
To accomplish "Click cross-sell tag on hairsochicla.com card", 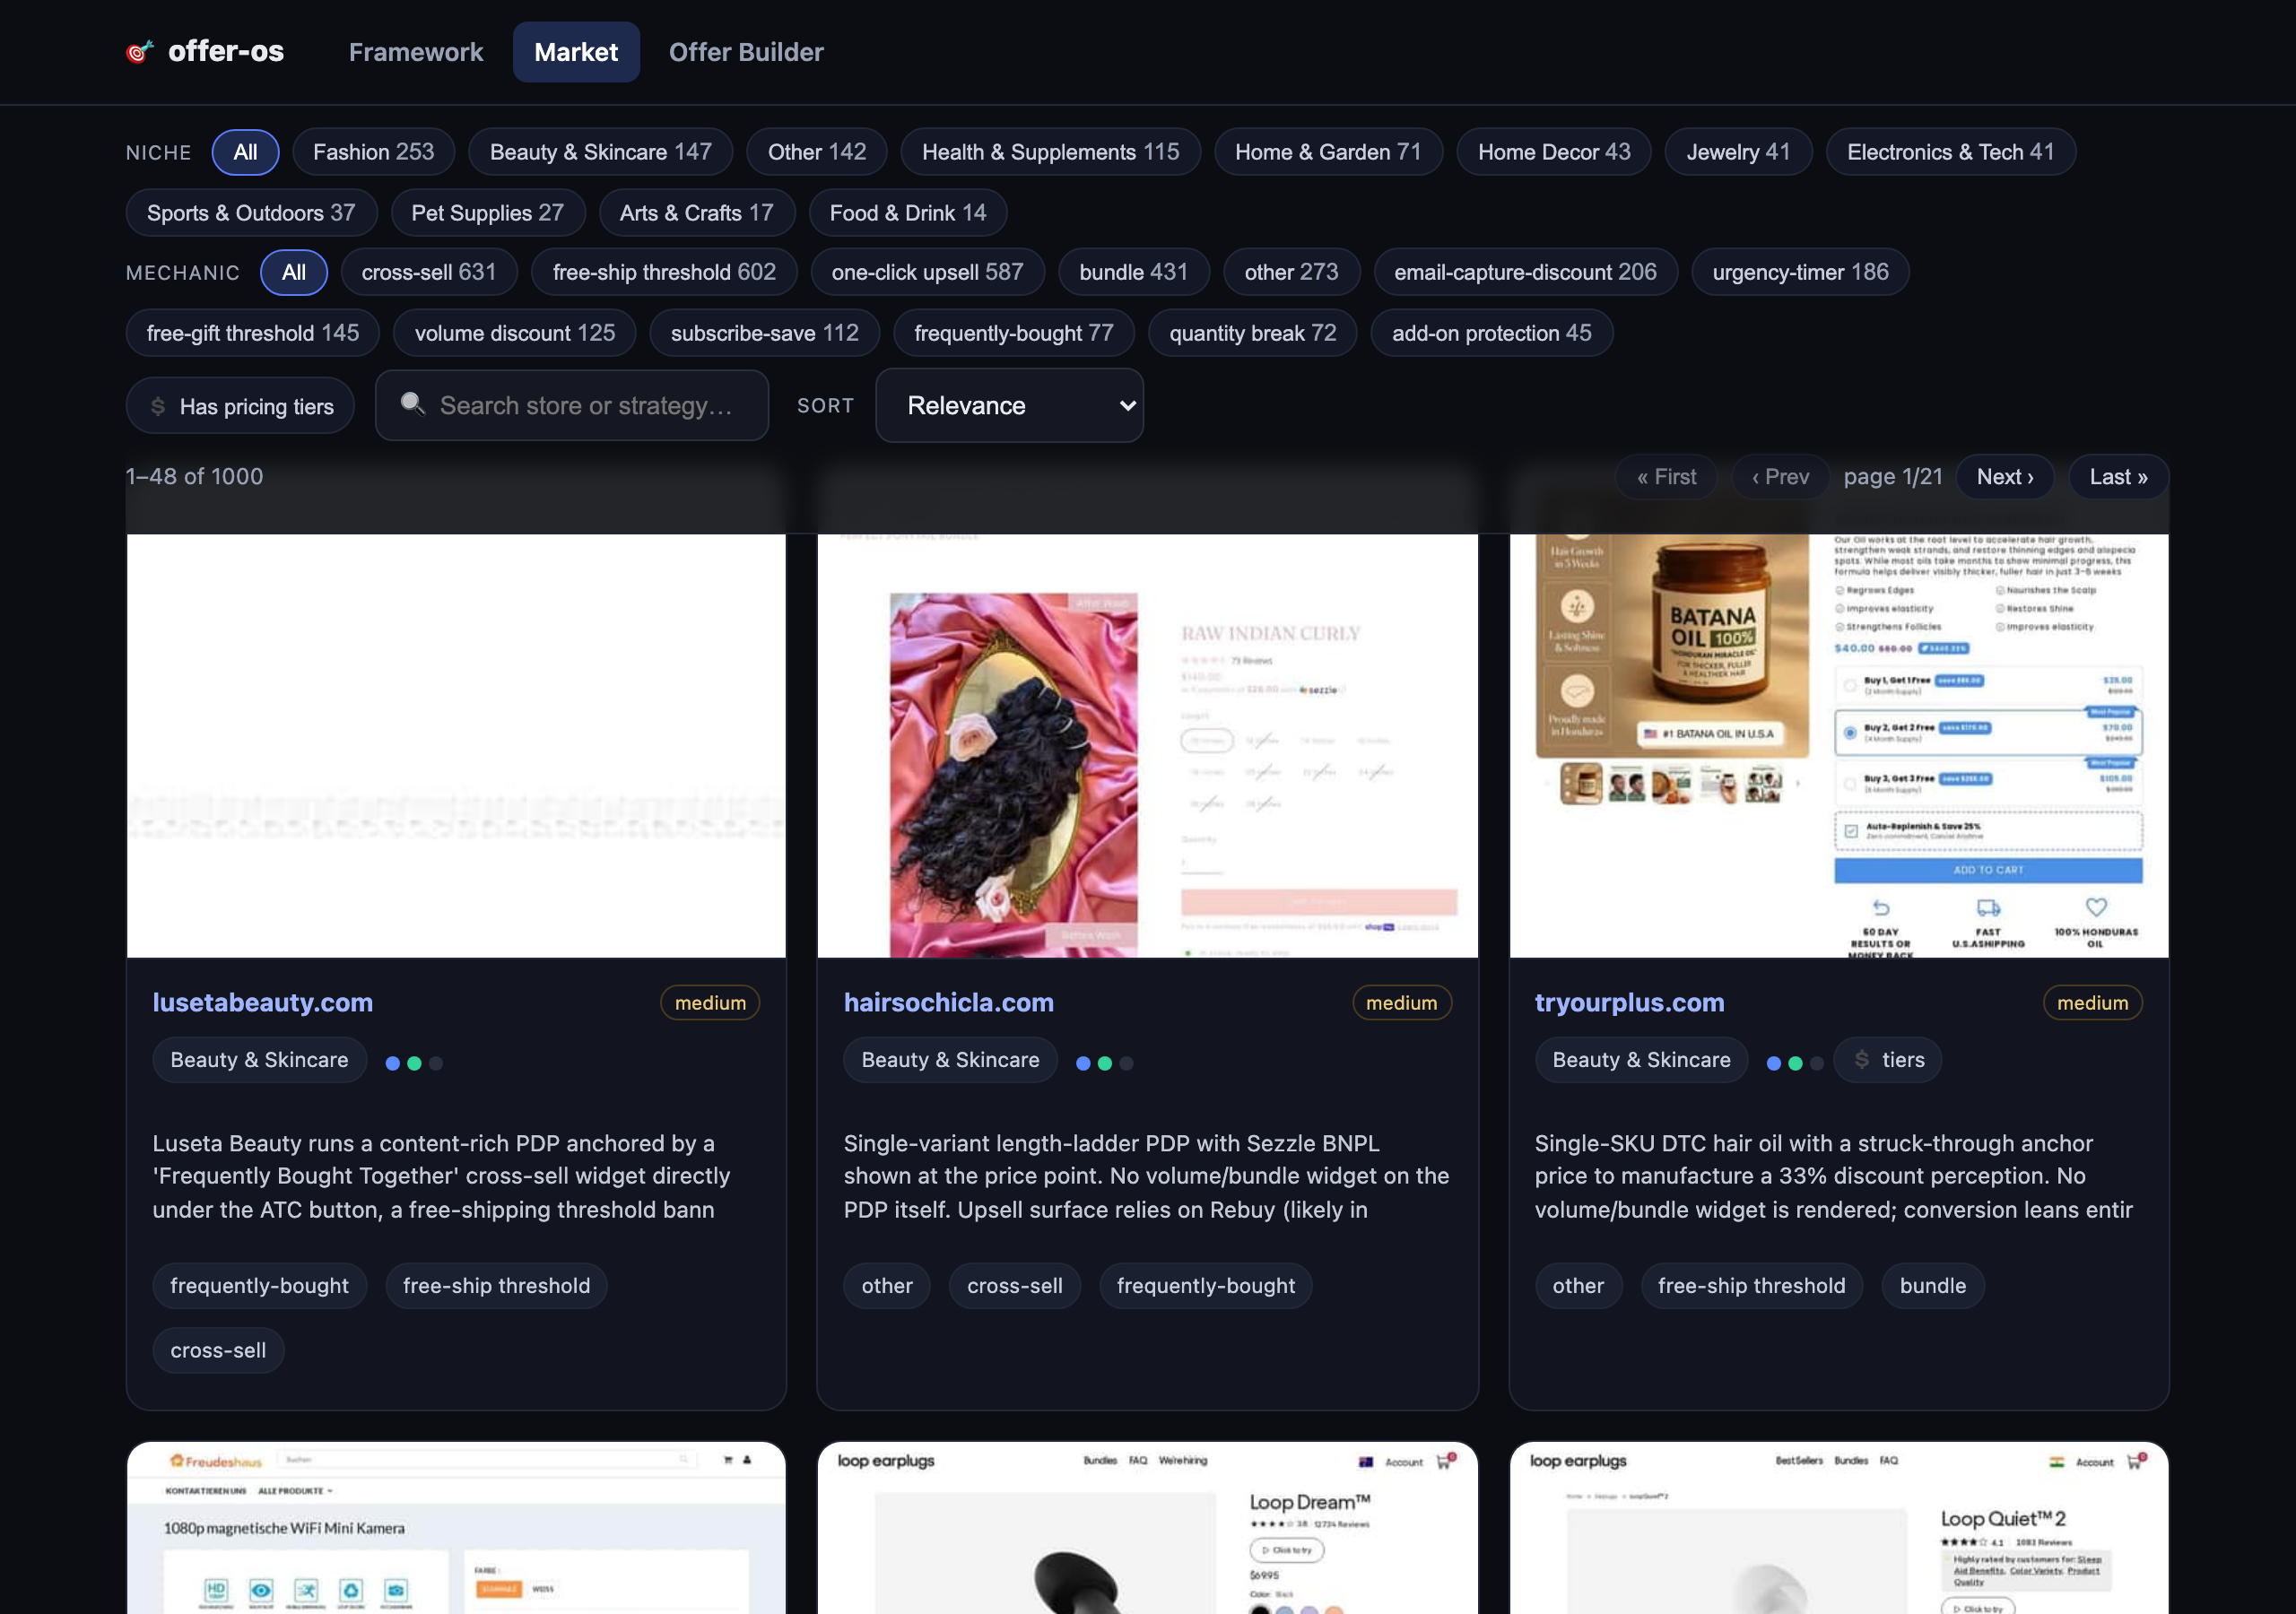I will [x=1015, y=1286].
